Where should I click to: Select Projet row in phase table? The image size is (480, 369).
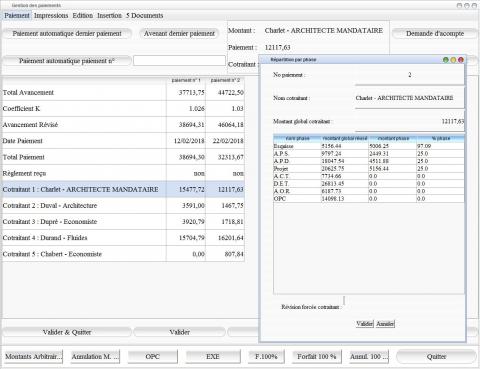[x=369, y=169]
